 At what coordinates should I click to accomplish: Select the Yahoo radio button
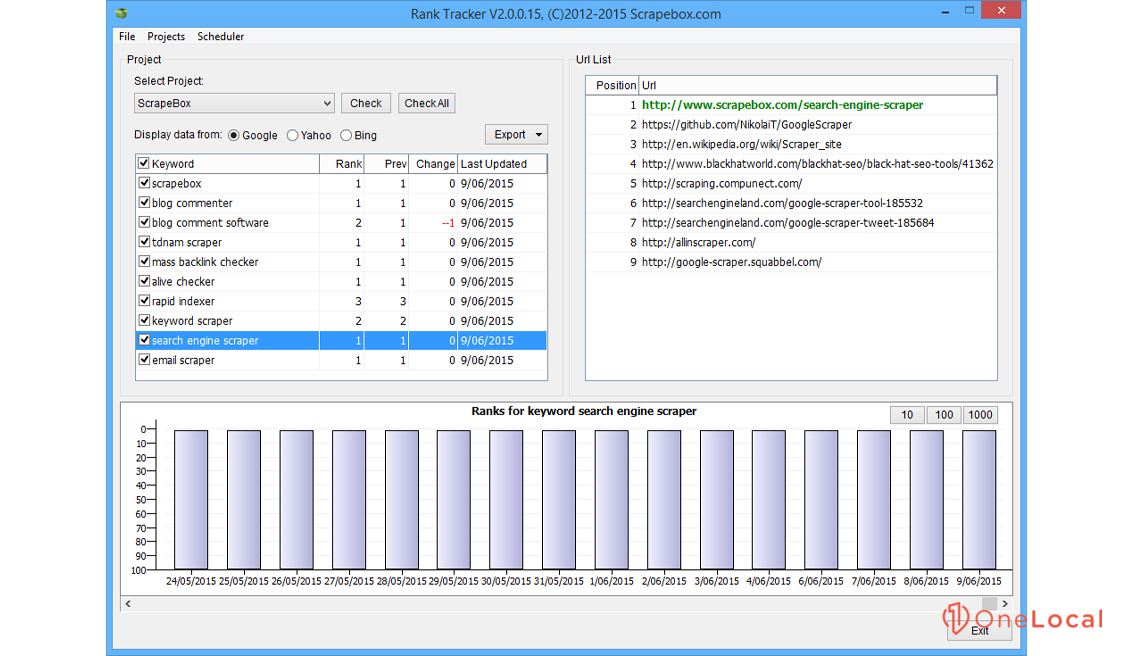(x=292, y=135)
